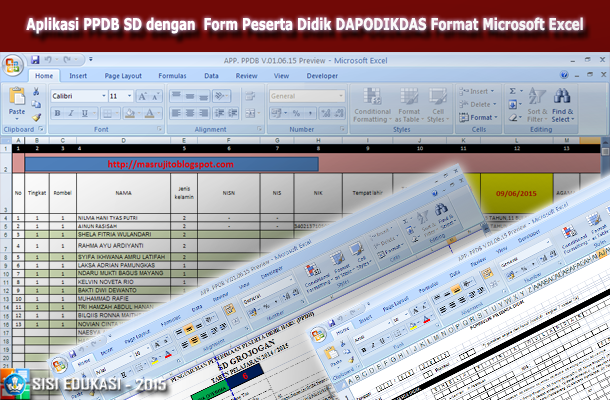
Task: Toggle Center alignment in the upright window's ribbon
Action: (190, 113)
